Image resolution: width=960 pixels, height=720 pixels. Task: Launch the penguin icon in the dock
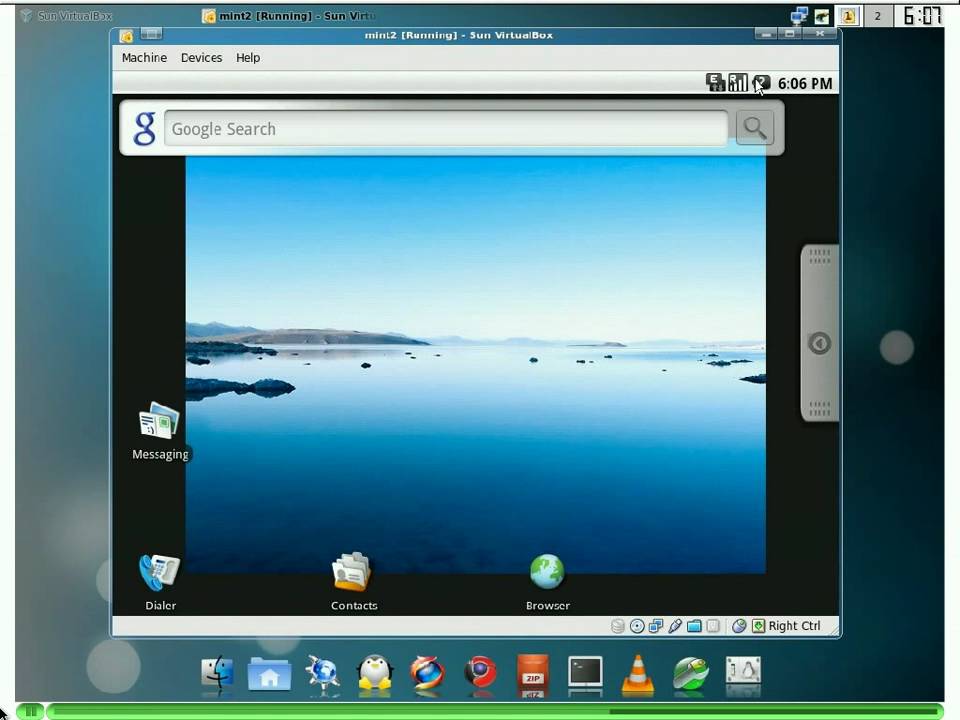coord(375,673)
